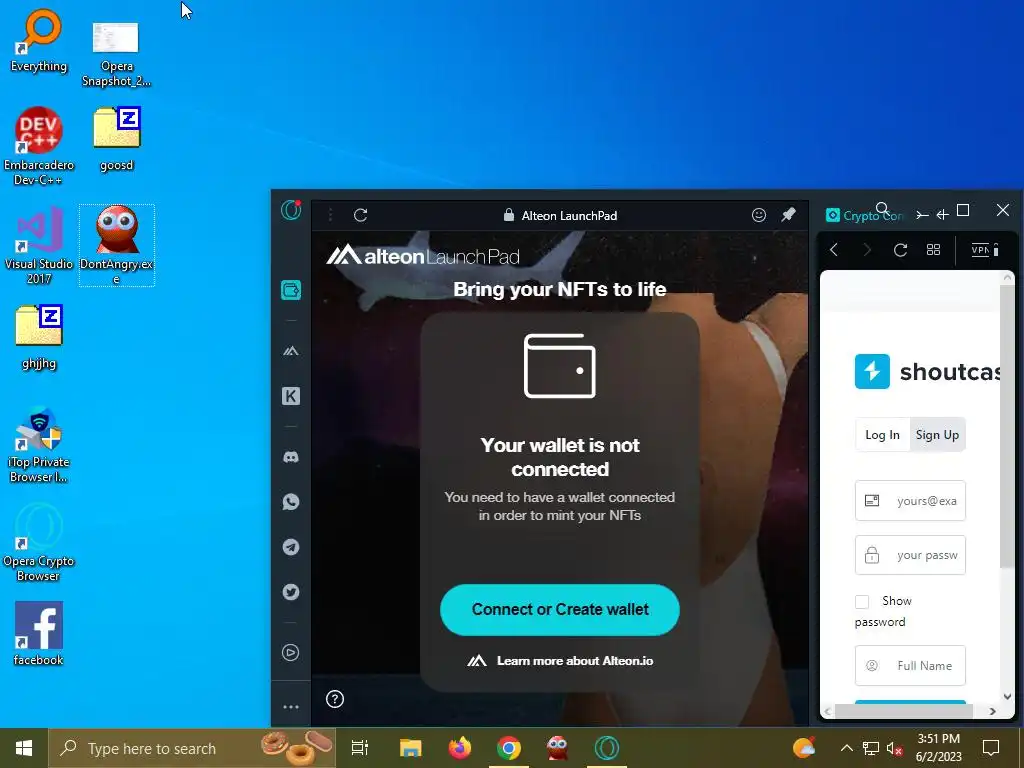Go forward in the Crypto browser
Viewport: 1024px width, 768px height.
coord(867,249)
